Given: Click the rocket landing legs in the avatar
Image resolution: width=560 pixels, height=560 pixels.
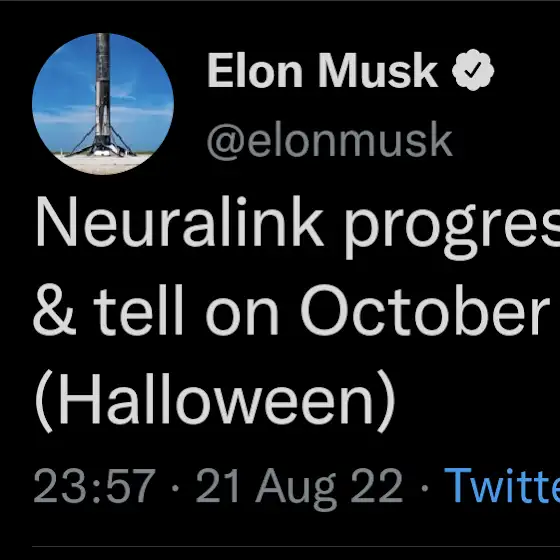Looking at the screenshot, I should tap(102, 145).
